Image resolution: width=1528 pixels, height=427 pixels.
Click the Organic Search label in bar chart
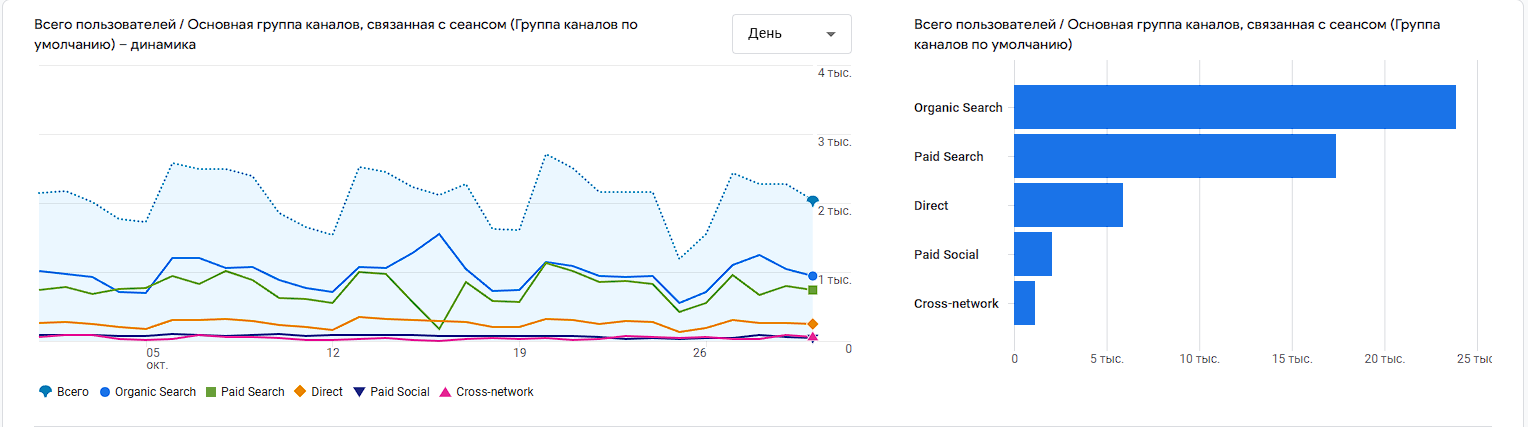coord(957,108)
